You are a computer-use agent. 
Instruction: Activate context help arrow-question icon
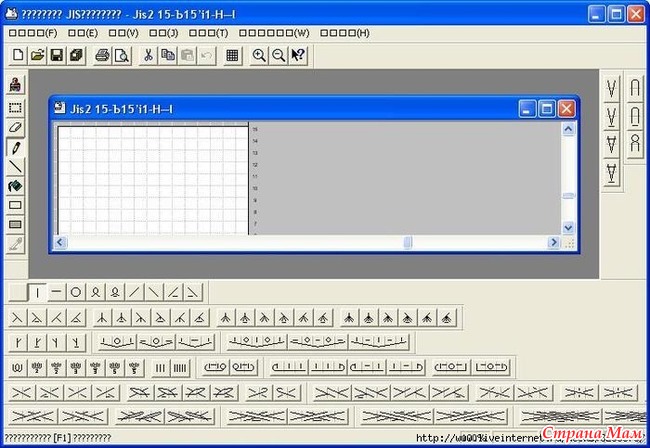(298, 55)
